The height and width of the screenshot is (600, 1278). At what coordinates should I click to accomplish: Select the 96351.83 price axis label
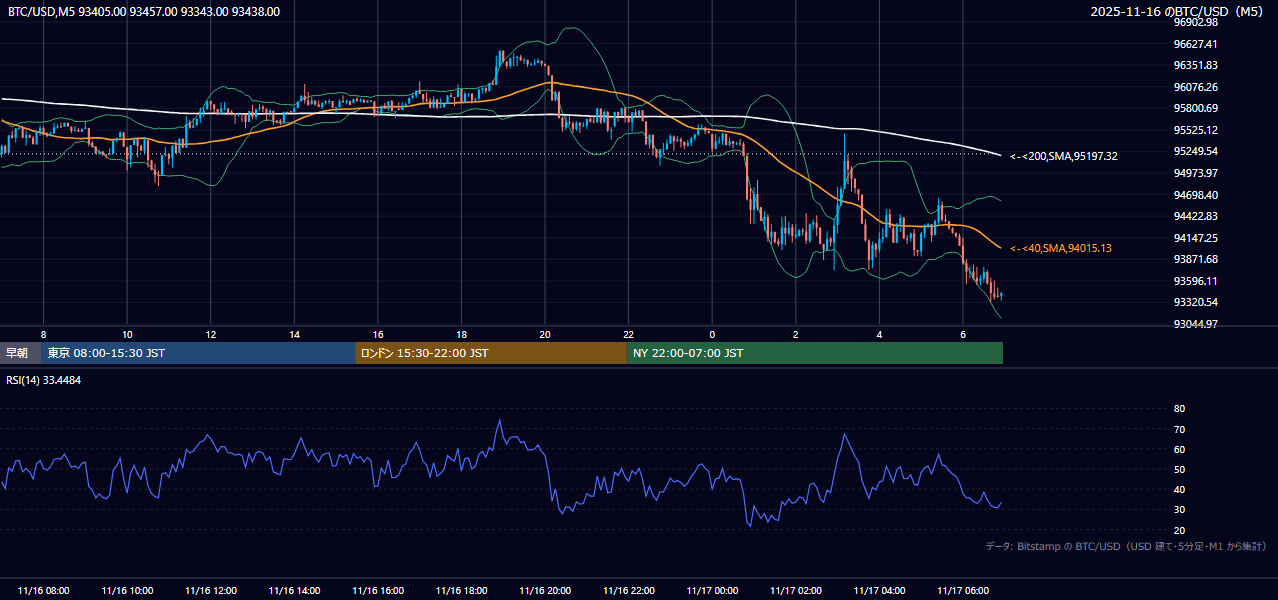click(1196, 65)
